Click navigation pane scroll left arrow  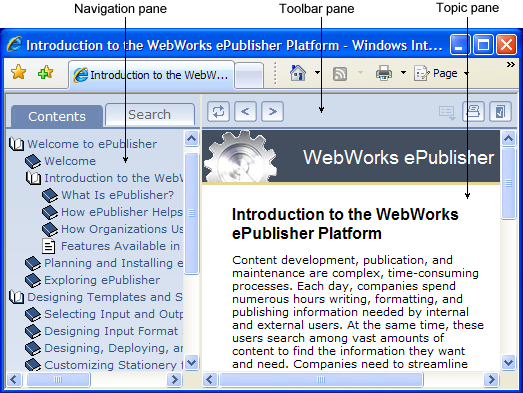tap(14, 379)
